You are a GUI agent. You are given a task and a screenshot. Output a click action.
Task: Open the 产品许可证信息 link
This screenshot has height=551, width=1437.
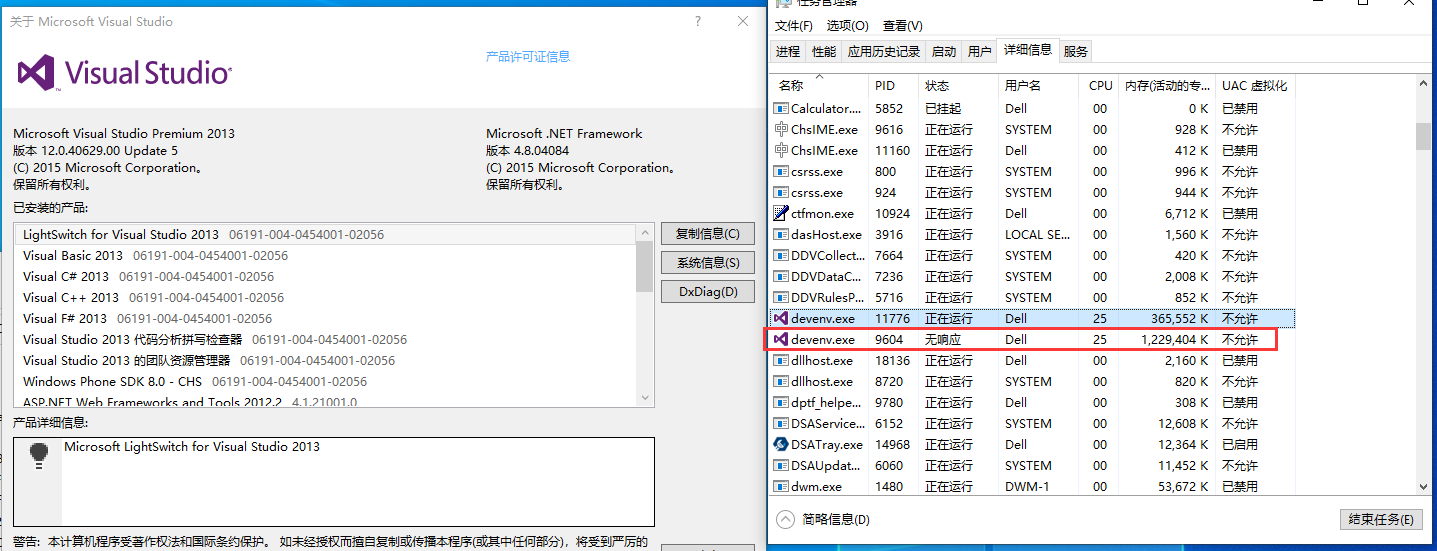point(528,57)
